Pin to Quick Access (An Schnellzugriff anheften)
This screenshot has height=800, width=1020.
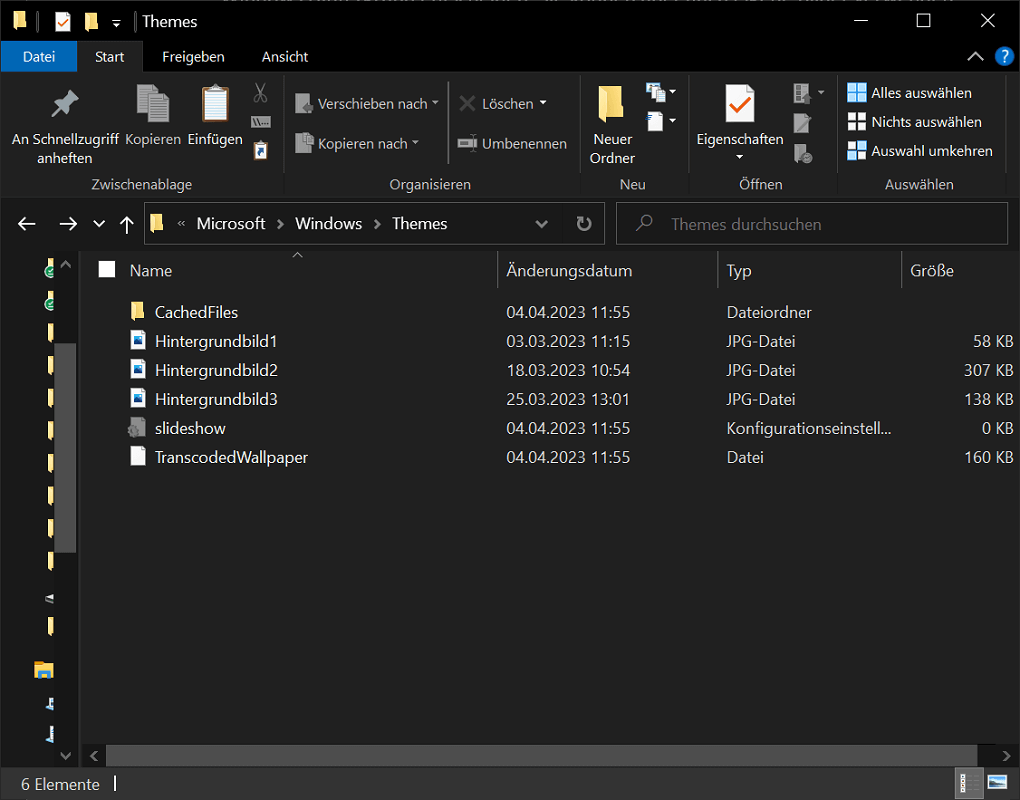tap(64, 126)
